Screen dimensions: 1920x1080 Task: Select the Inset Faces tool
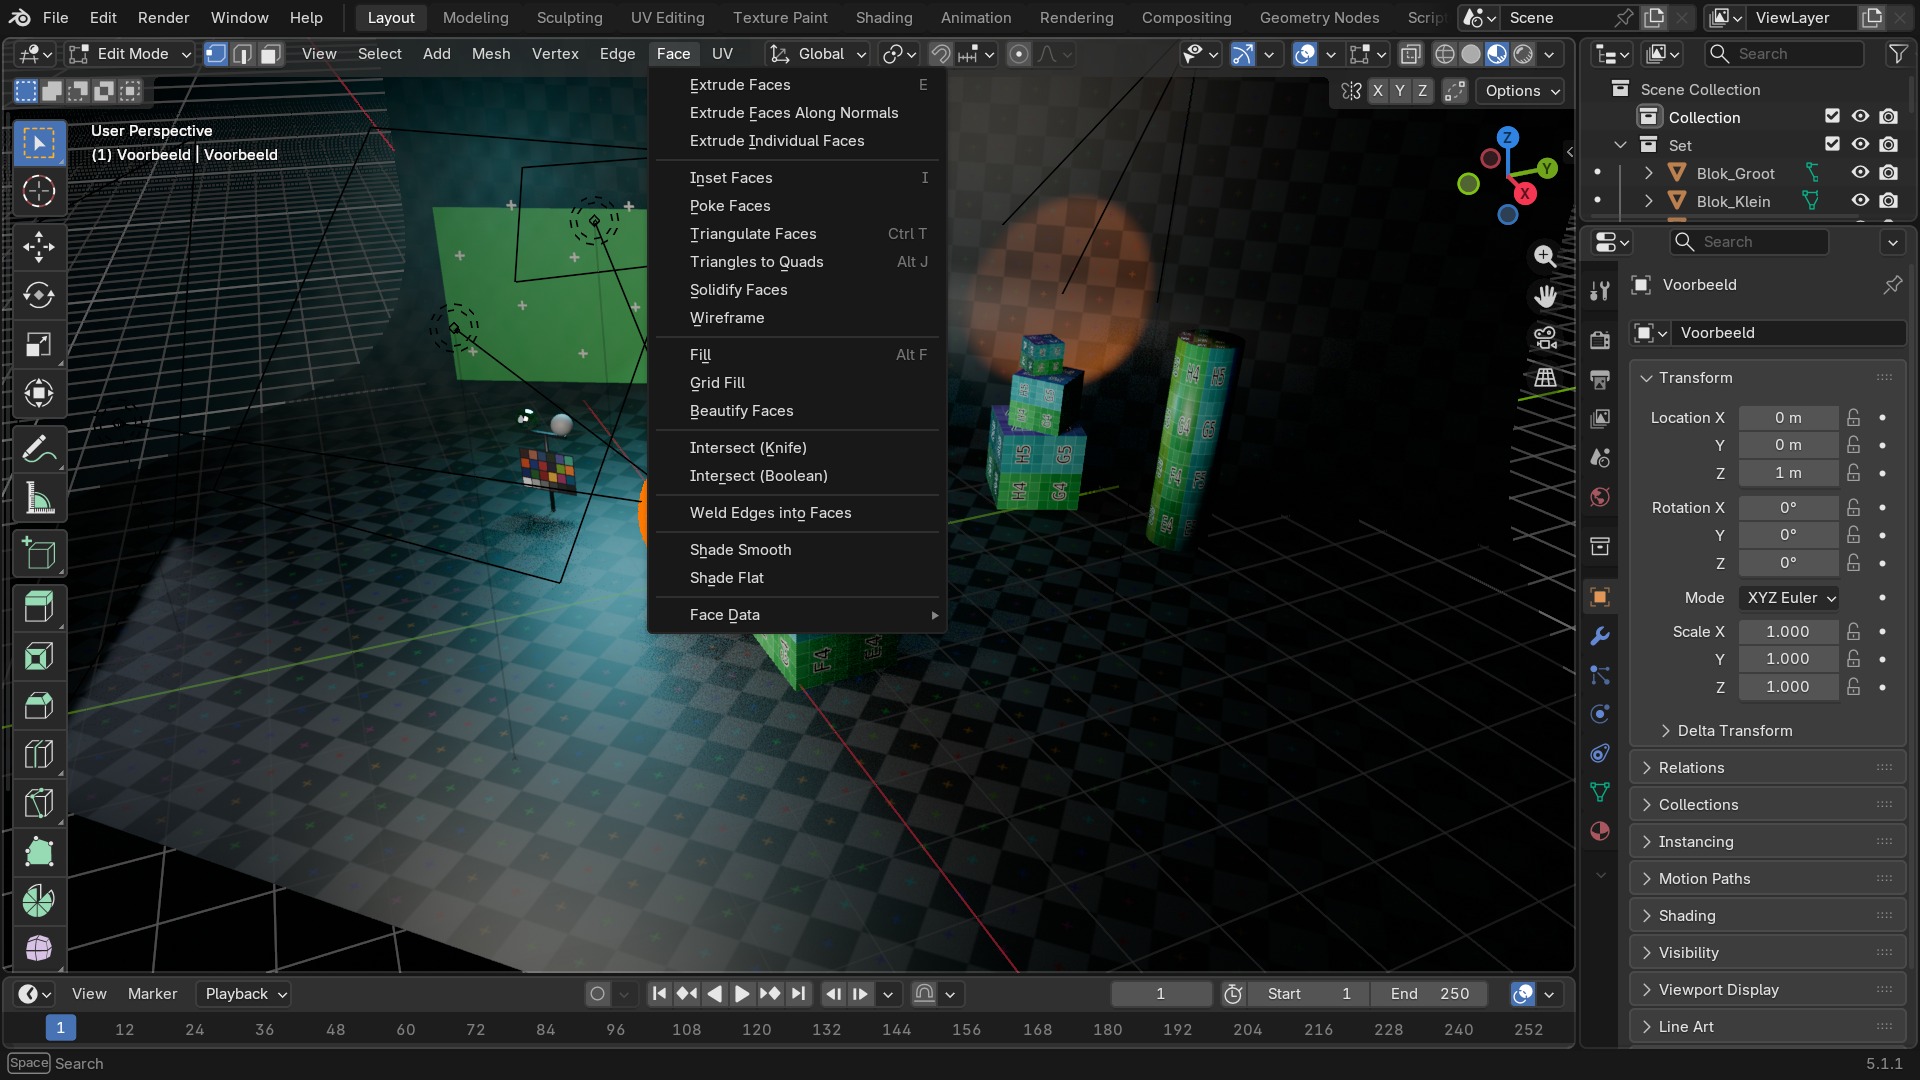(39, 657)
